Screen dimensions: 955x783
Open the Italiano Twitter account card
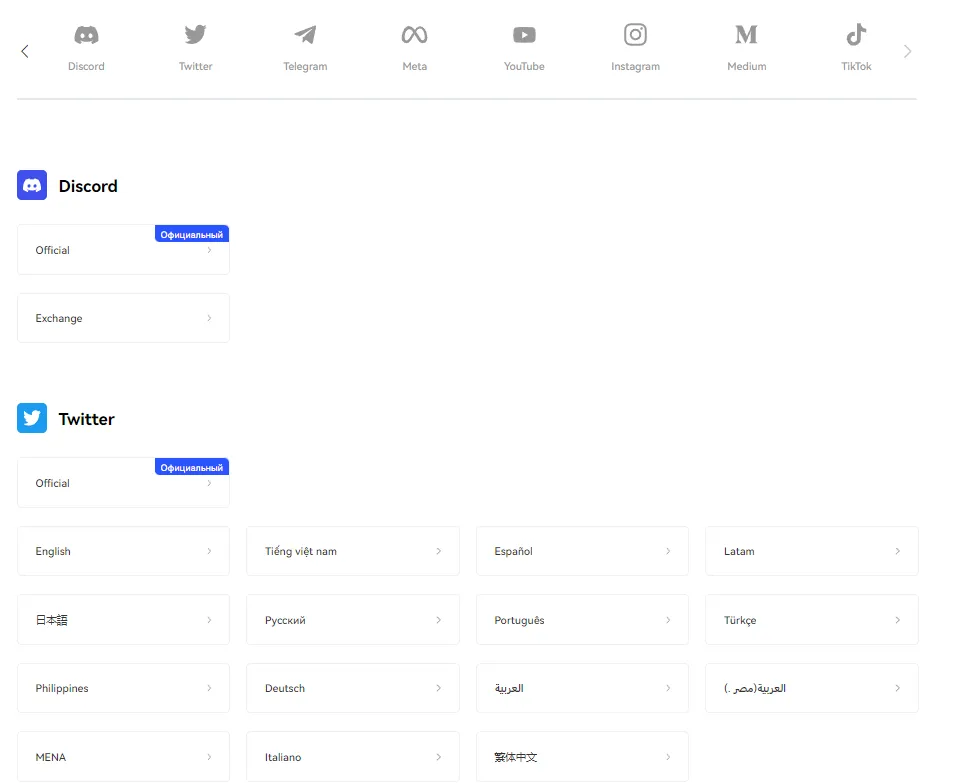pos(352,757)
